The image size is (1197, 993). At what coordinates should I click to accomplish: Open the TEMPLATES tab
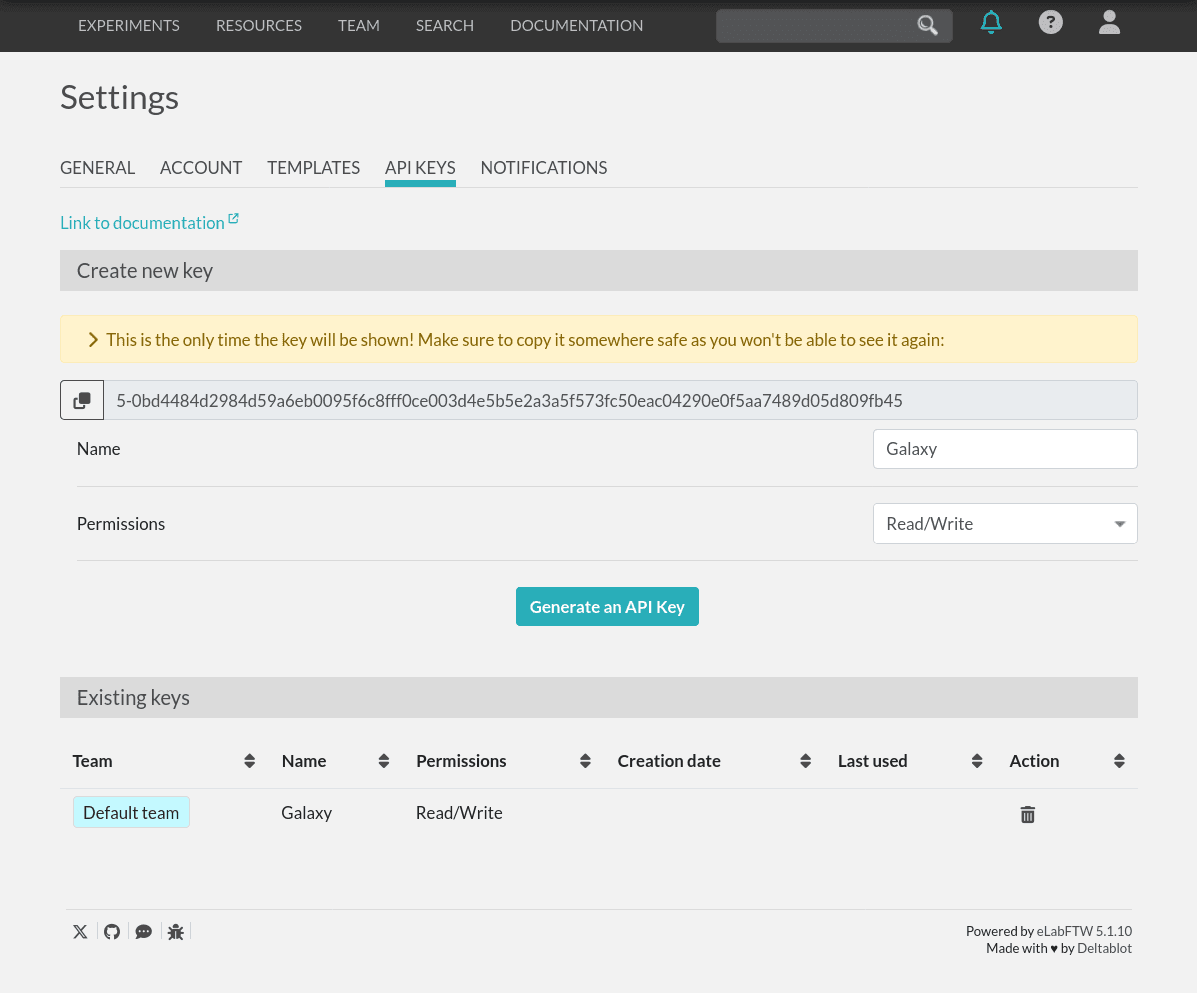pyautogui.click(x=313, y=167)
